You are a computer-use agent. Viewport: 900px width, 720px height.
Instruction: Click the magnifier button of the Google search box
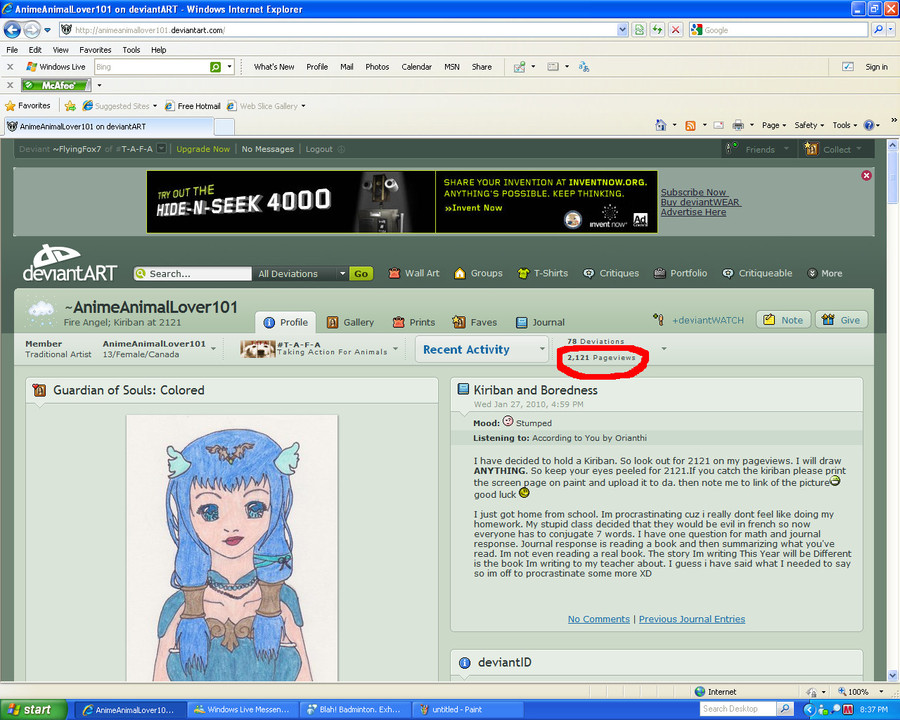point(878,30)
